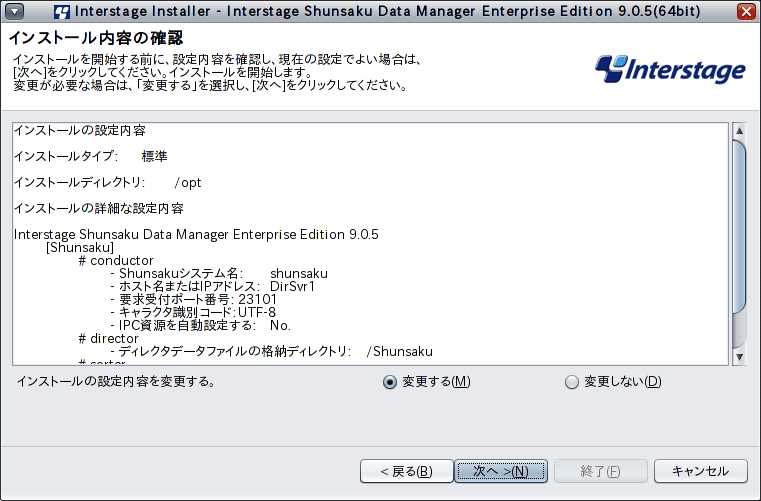Open the window menu arrow in title bar
Image resolution: width=761 pixels, height=501 pixels.
tap(15, 11)
